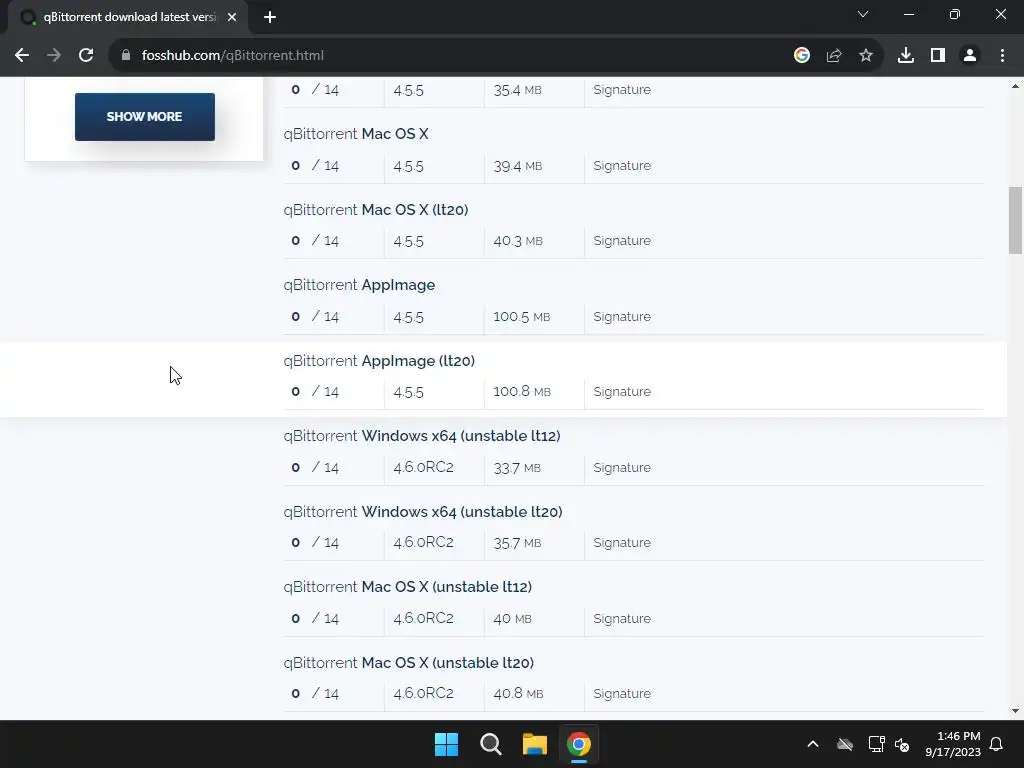Click Chrome icon in taskbar

pyautogui.click(x=579, y=744)
